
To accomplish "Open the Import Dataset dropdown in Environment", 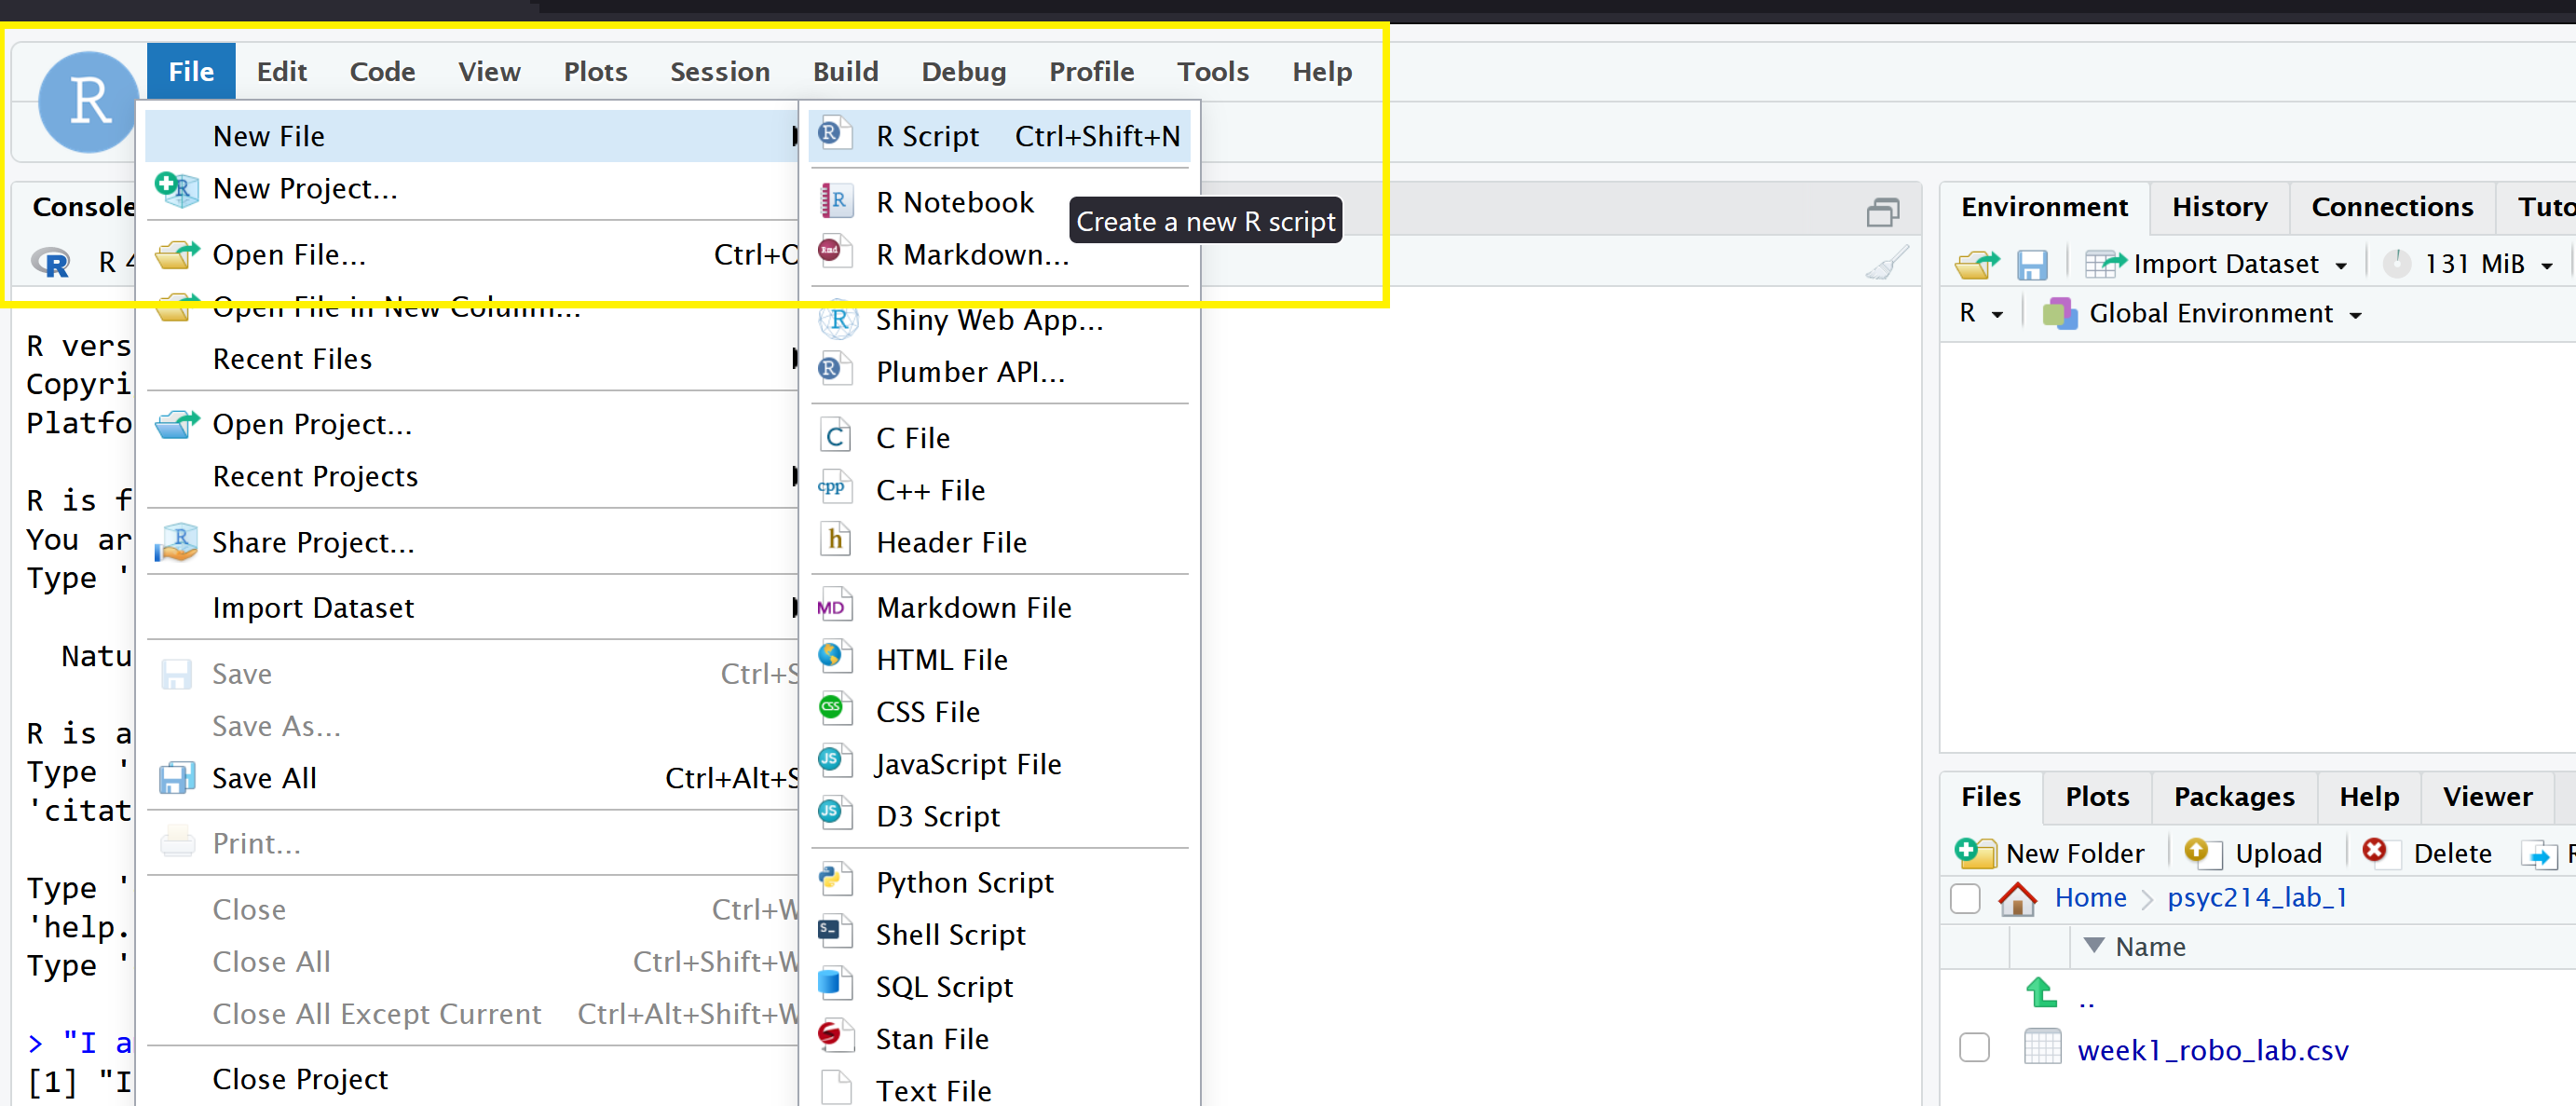I will [x=2216, y=264].
